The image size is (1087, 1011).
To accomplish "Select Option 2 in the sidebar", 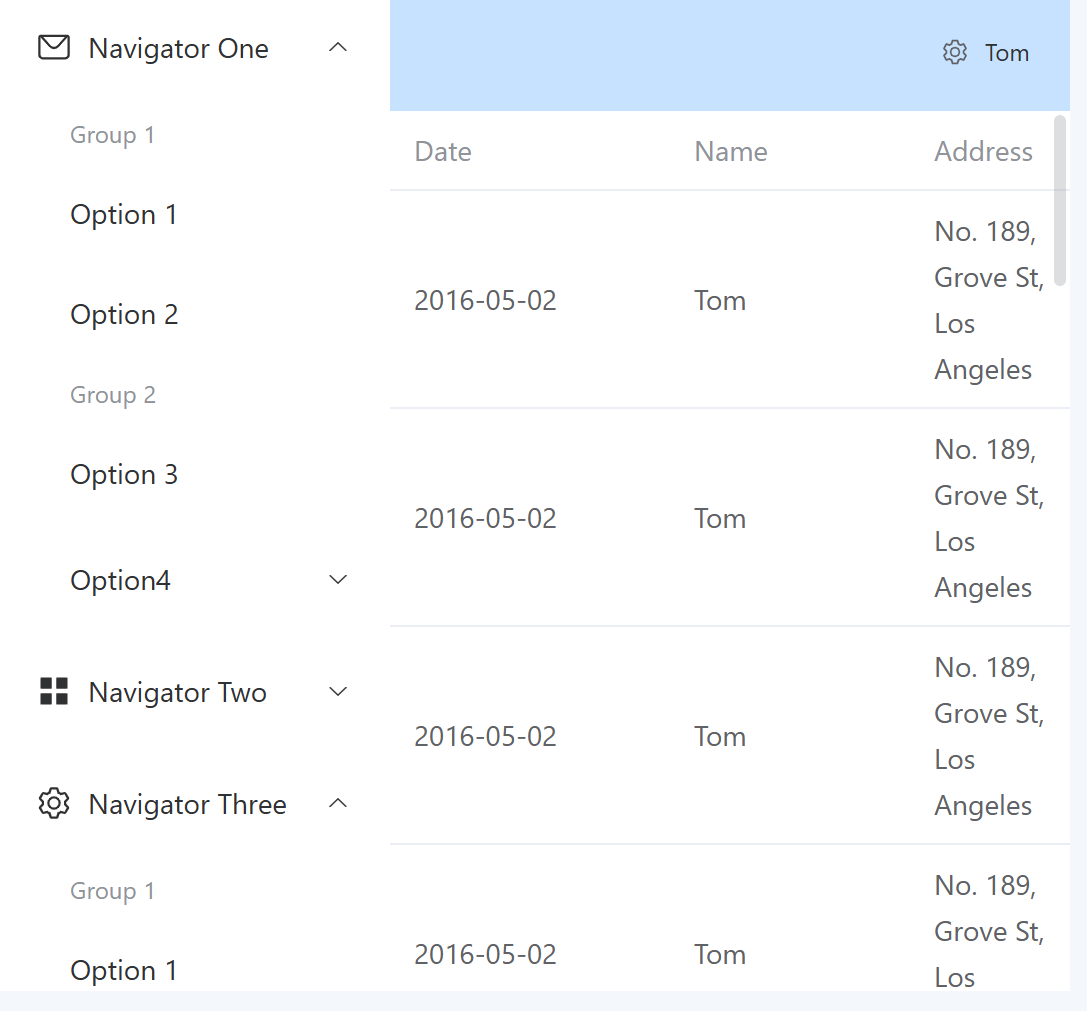I will (x=124, y=315).
